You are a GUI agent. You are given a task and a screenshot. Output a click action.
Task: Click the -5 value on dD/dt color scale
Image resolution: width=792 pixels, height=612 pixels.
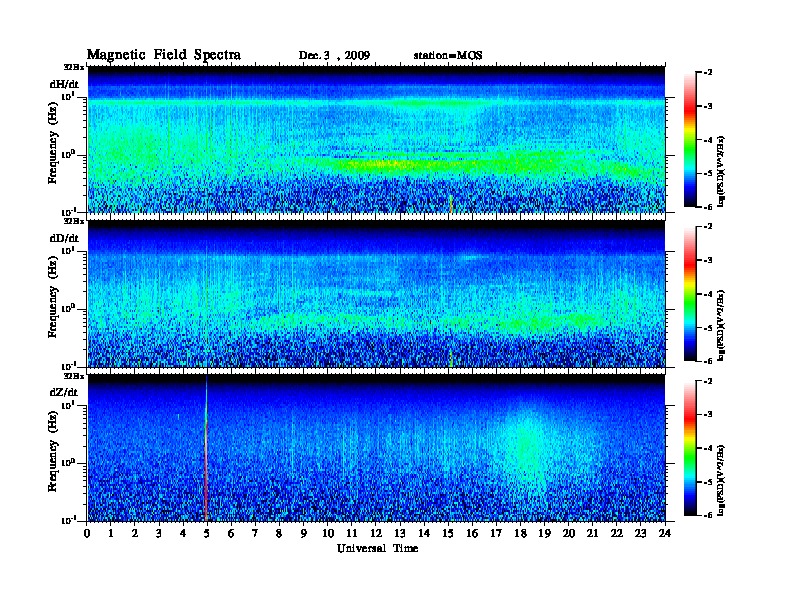[x=708, y=328]
